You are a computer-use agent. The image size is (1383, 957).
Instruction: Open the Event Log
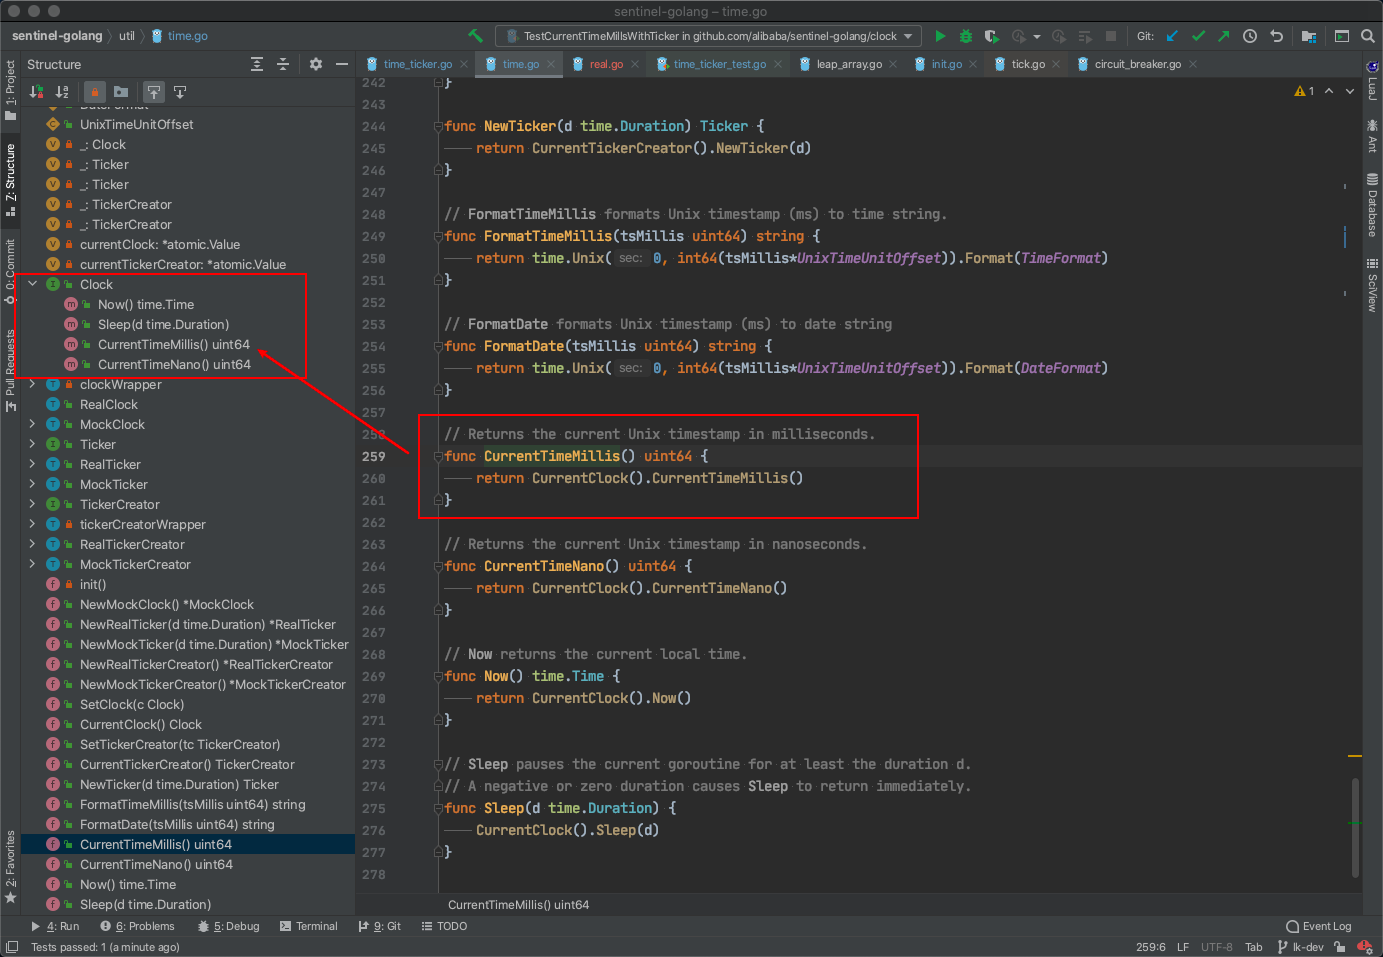1319,926
